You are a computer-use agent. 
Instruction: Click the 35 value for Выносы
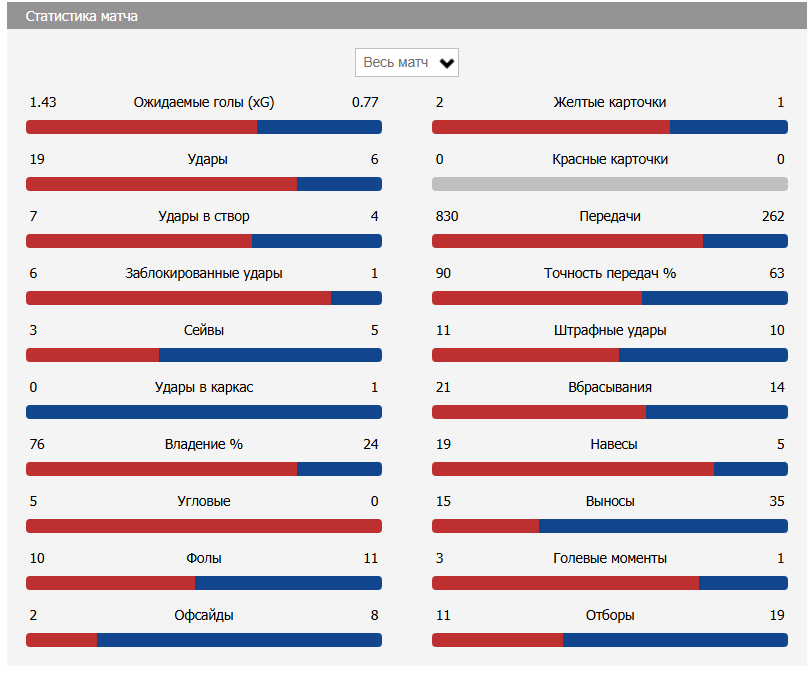pyautogui.click(x=776, y=501)
